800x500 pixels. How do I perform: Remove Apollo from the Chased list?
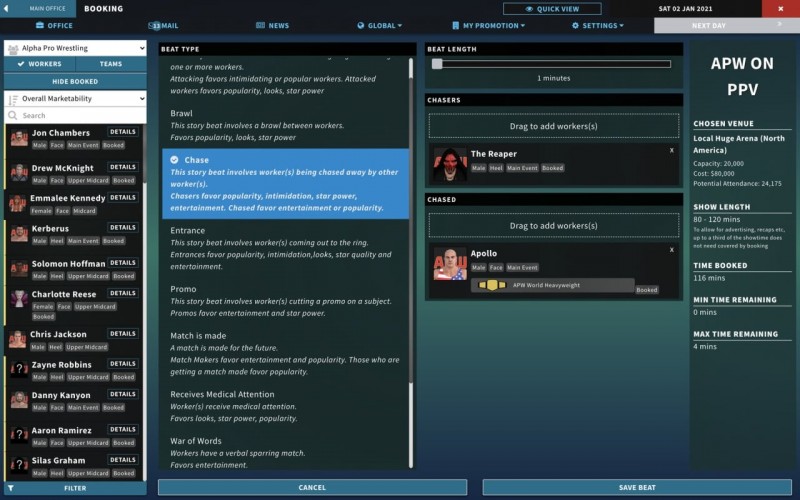(x=671, y=250)
